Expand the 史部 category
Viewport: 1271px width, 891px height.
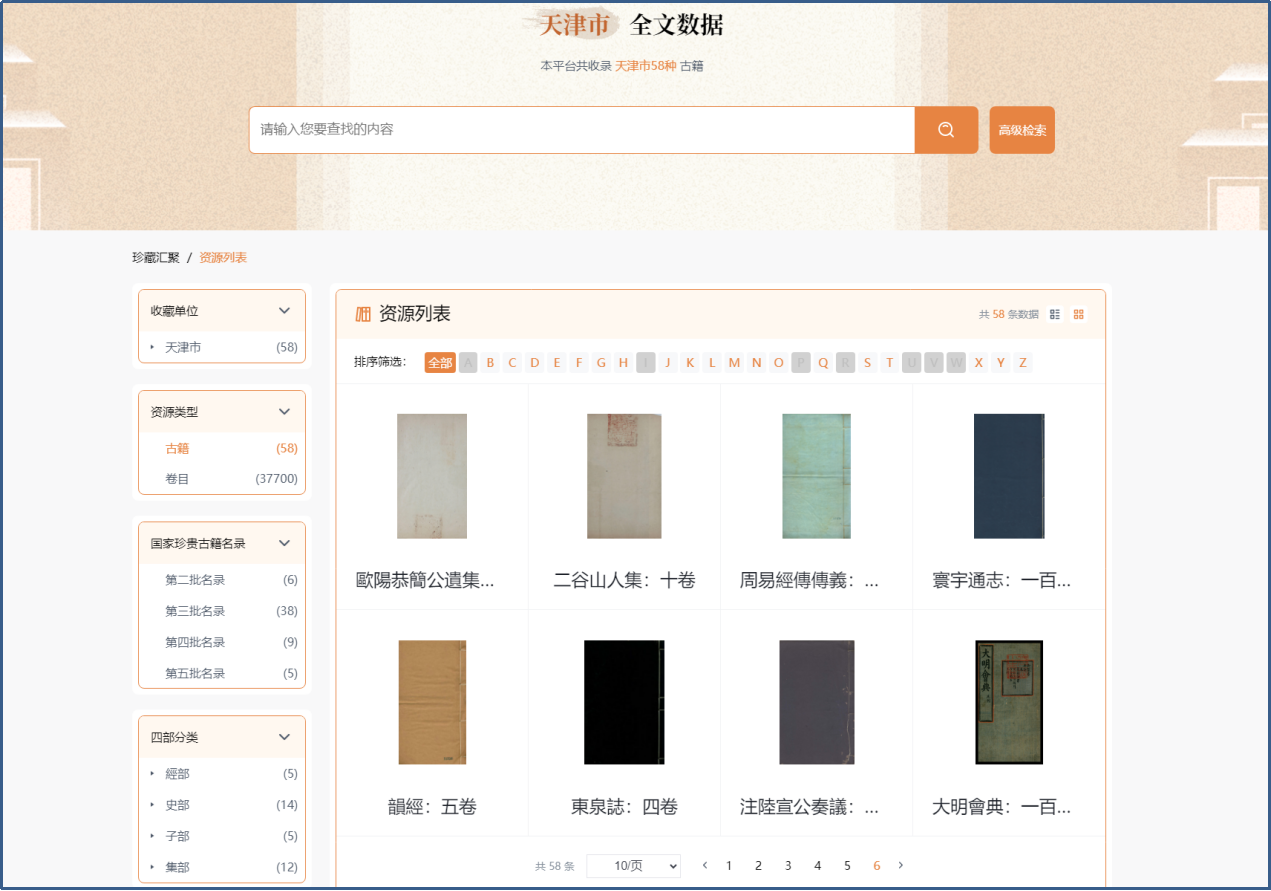coord(153,804)
